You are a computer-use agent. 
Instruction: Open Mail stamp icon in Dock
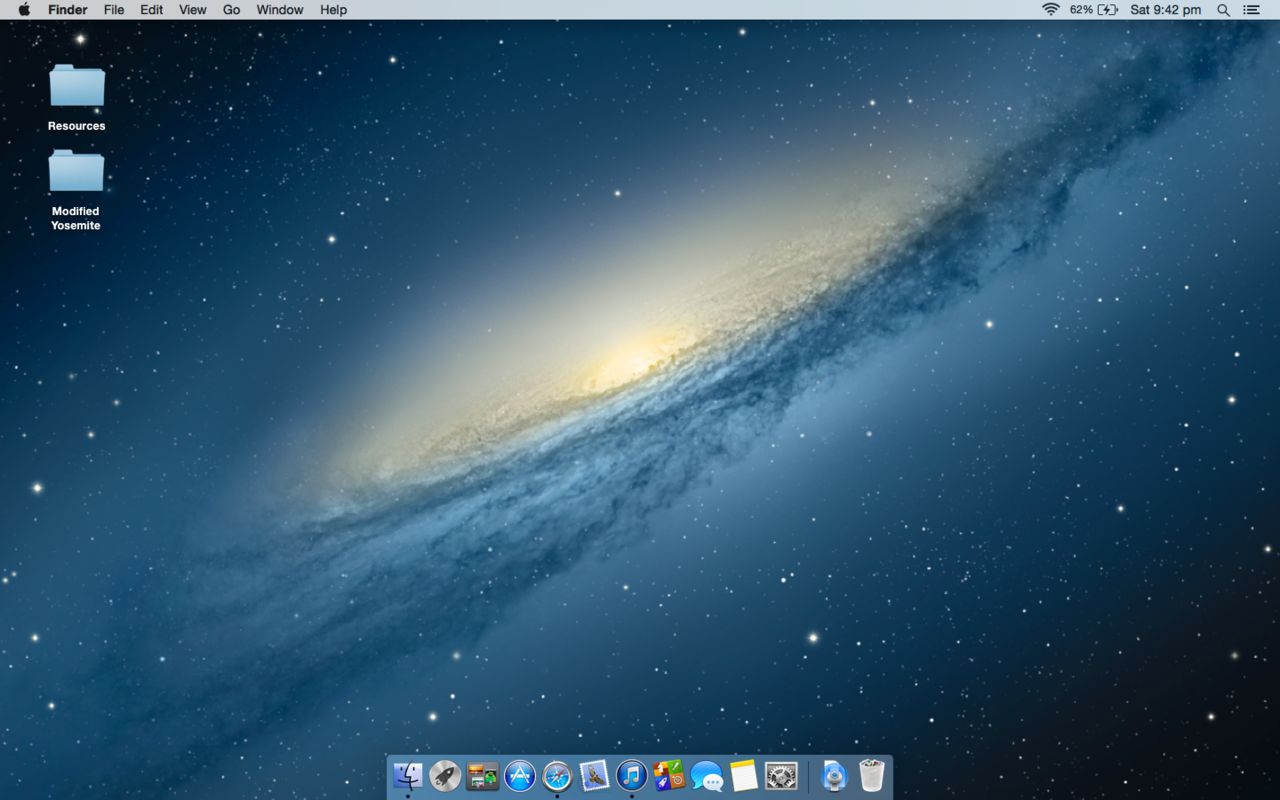(x=594, y=775)
